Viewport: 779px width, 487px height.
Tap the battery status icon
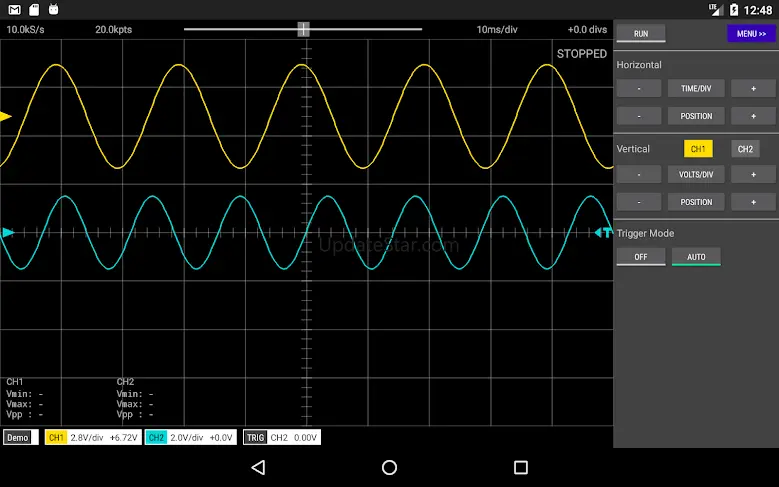[734, 9]
